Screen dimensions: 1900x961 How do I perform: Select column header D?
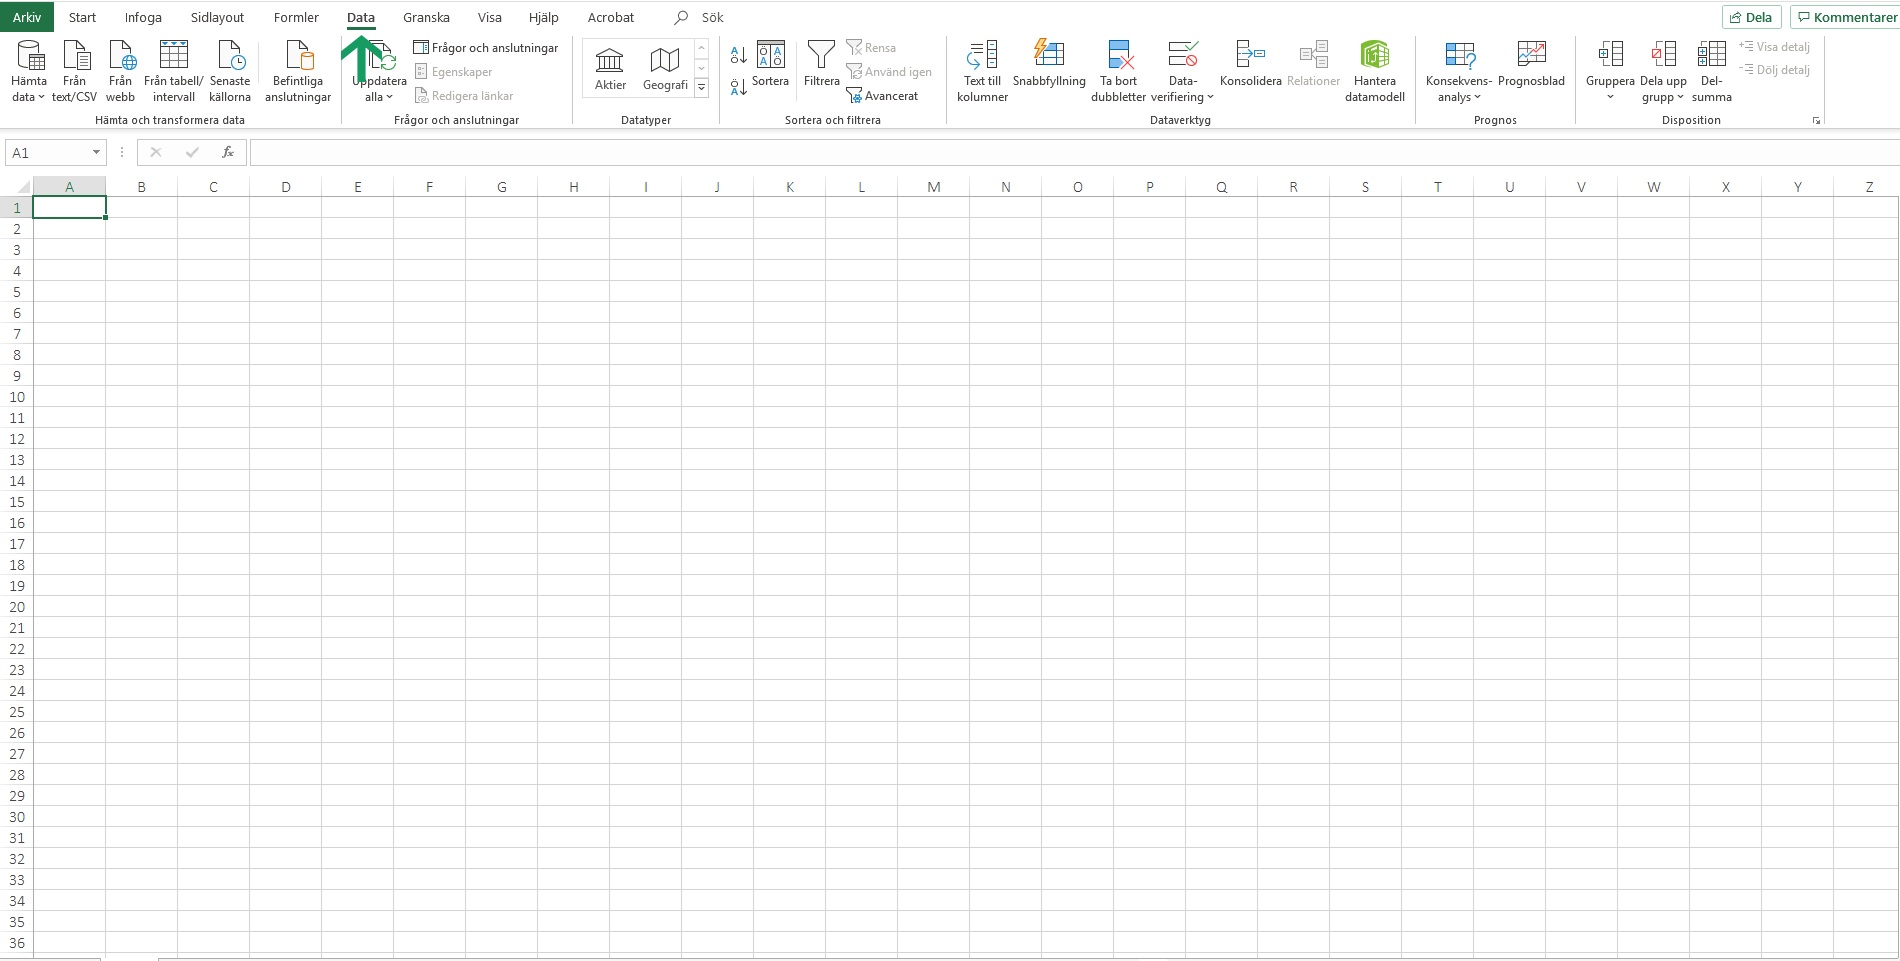point(285,187)
